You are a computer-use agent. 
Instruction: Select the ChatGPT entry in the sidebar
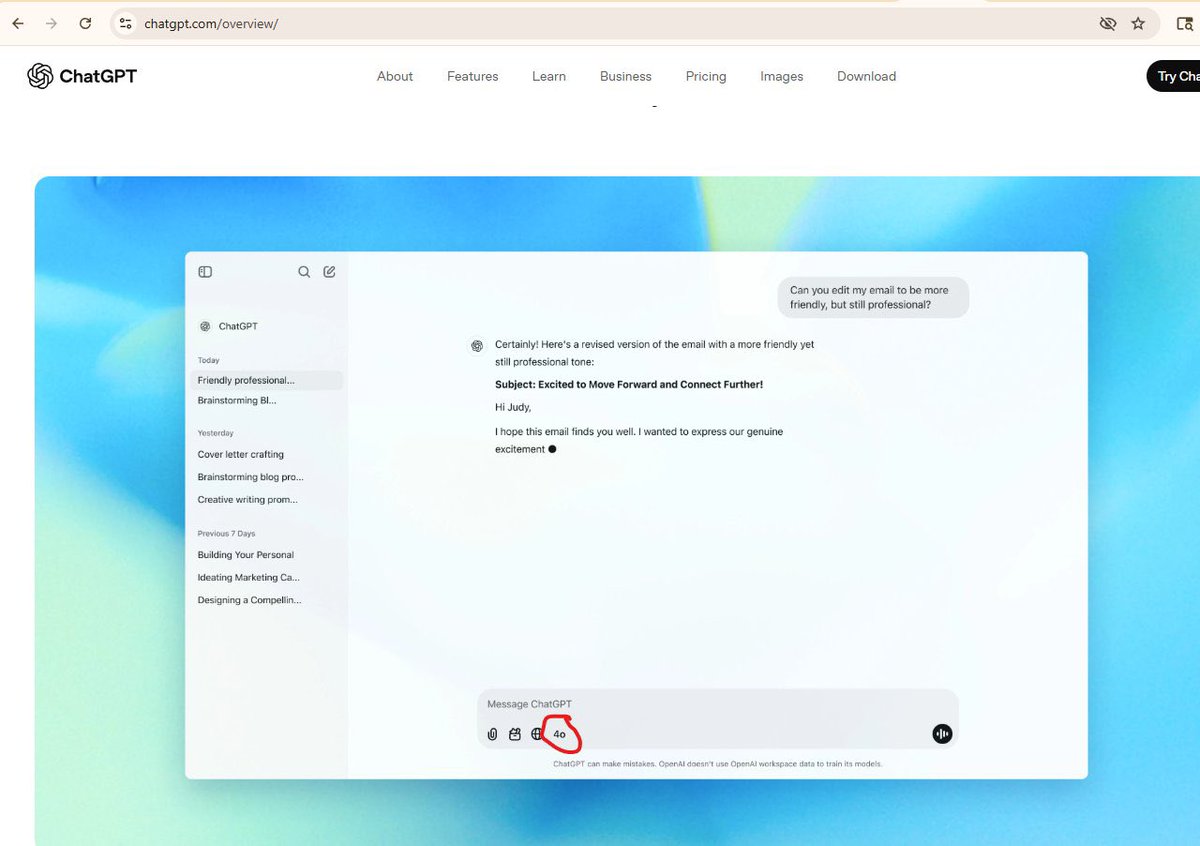pyautogui.click(x=229, y=326)
